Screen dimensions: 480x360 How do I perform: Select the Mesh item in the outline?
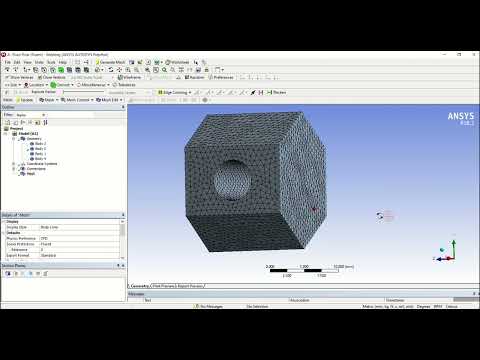pos(31,174)
